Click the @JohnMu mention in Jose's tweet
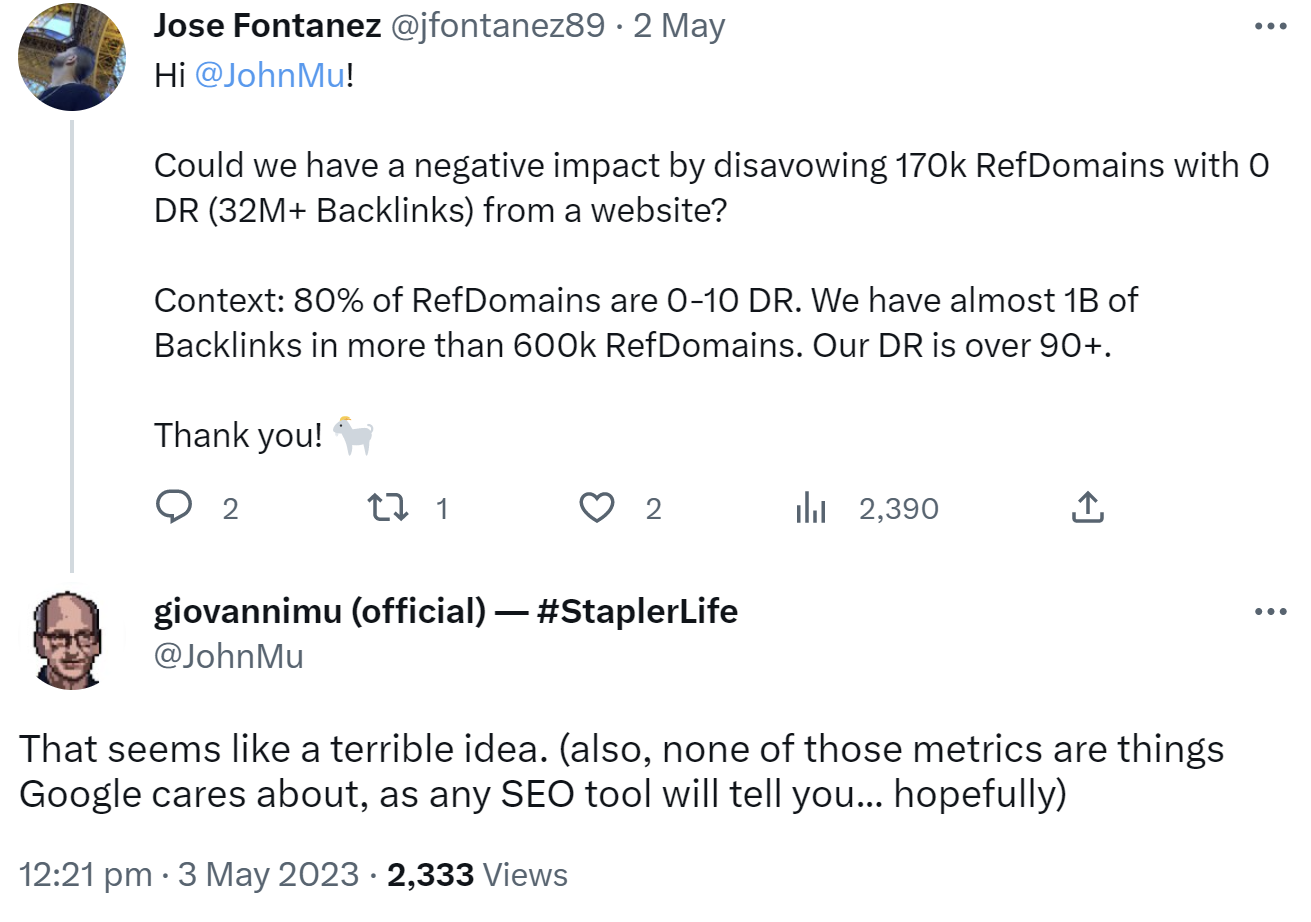This screenshot has height=922, width=1311. click(x=269, y=77)
